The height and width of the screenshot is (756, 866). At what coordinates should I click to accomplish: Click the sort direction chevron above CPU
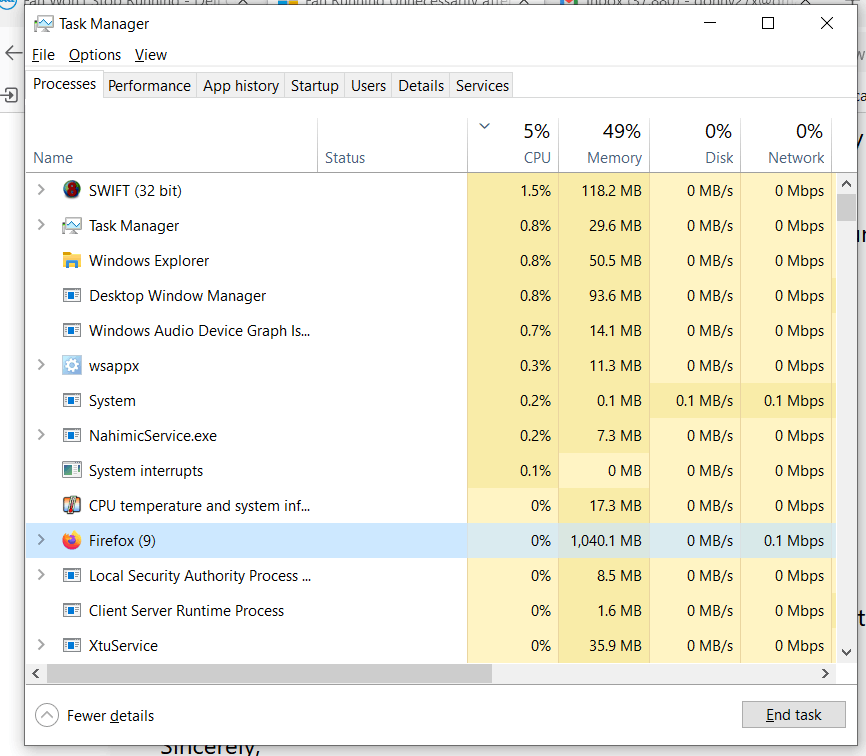(x=484, y=126)
